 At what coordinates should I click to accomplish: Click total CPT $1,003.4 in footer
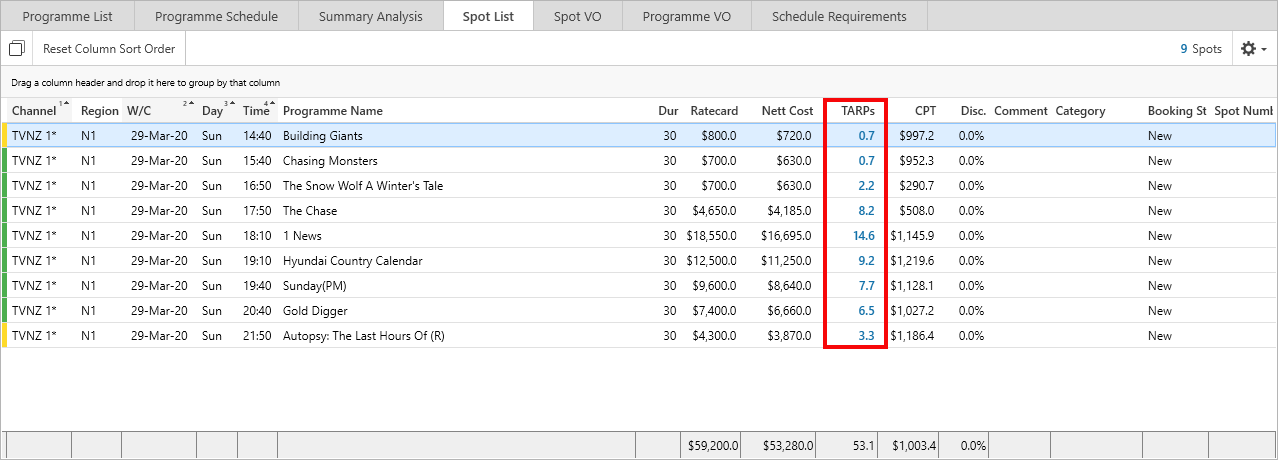pyautogui.click(x=914, y=446)
